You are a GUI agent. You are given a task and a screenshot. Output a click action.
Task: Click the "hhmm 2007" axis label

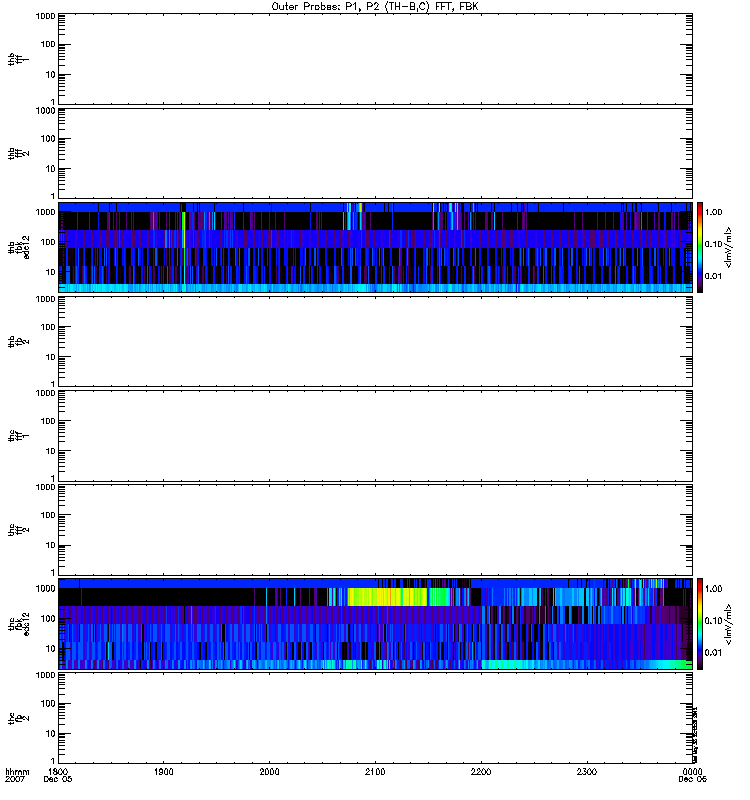(17, 776)
